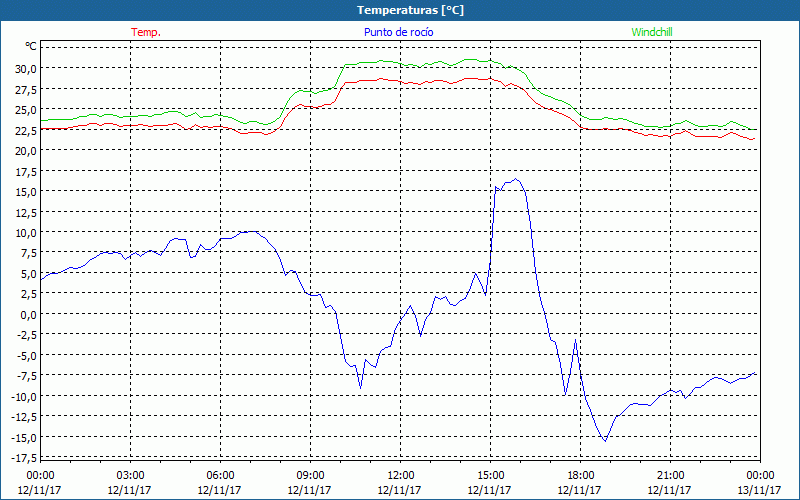Click the windchill line peak near 14:30

pos(470,60)
